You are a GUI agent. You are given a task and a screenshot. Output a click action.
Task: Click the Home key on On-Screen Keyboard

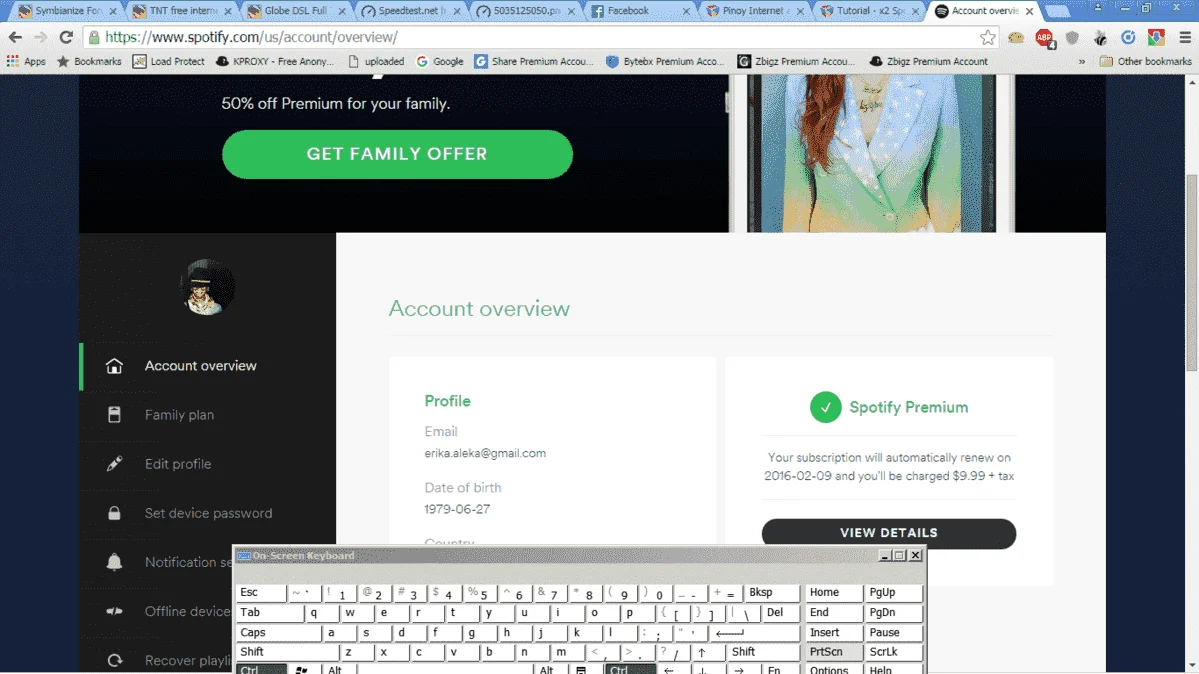pyautogui.click(x=833, y=593)
